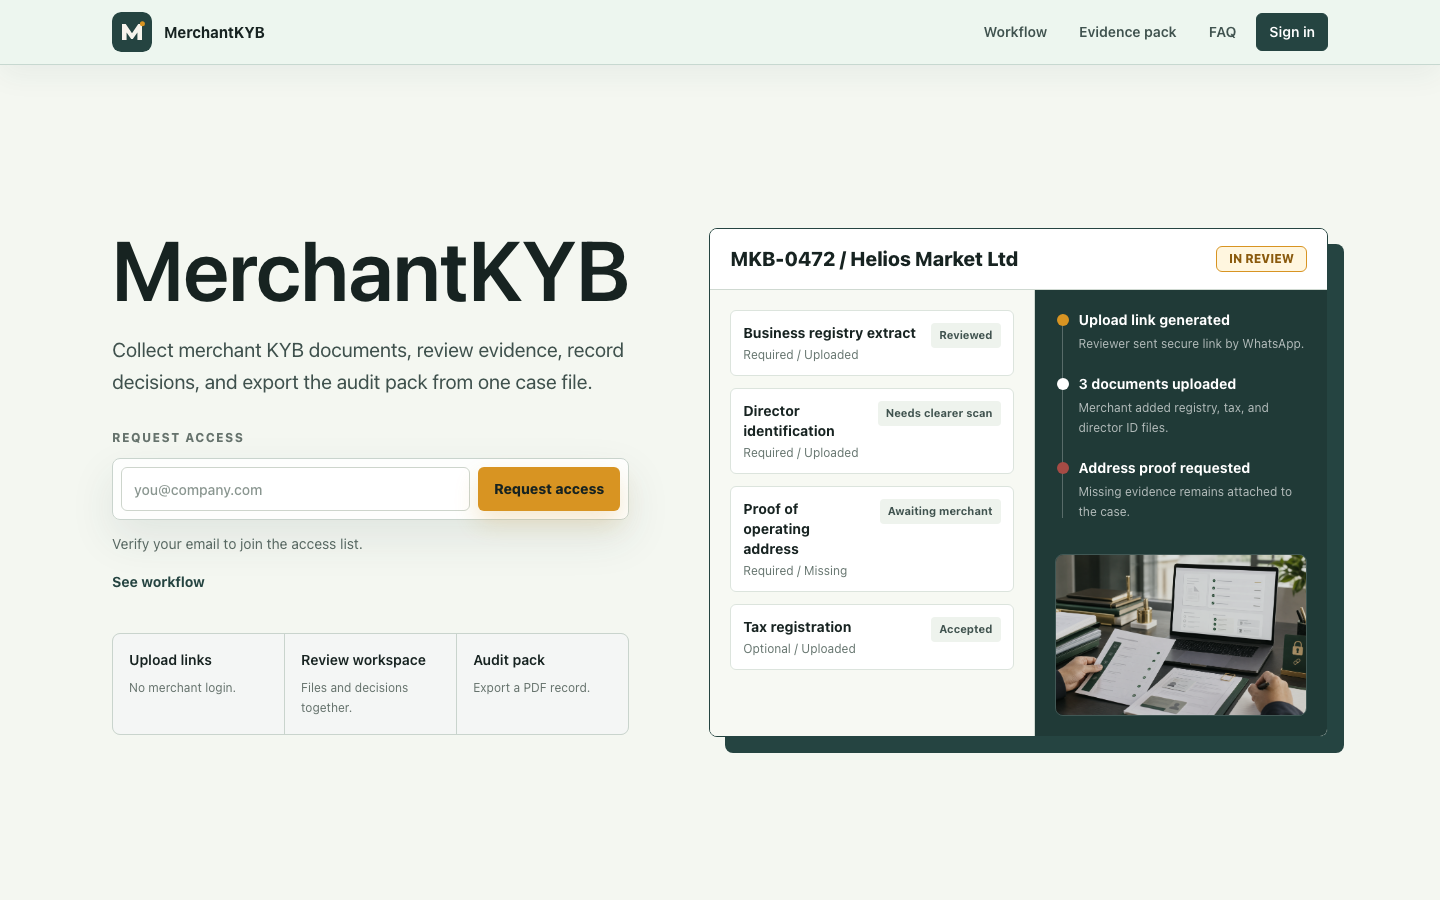Select the Upload links feature card
Image resolution: width=1440 pixels, height=900 pixels.
coord(199,684)
